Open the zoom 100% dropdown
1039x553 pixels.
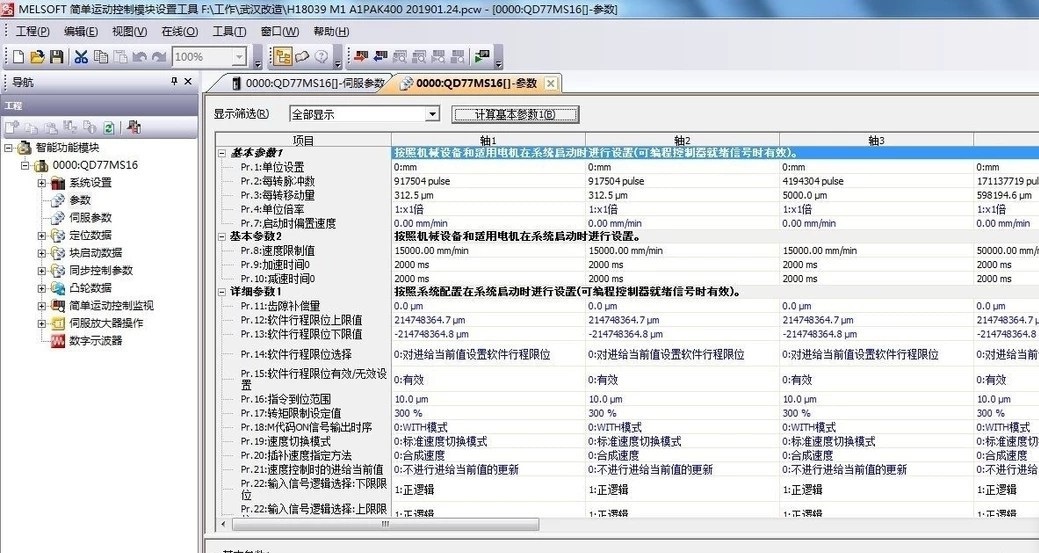pos(239,57)
